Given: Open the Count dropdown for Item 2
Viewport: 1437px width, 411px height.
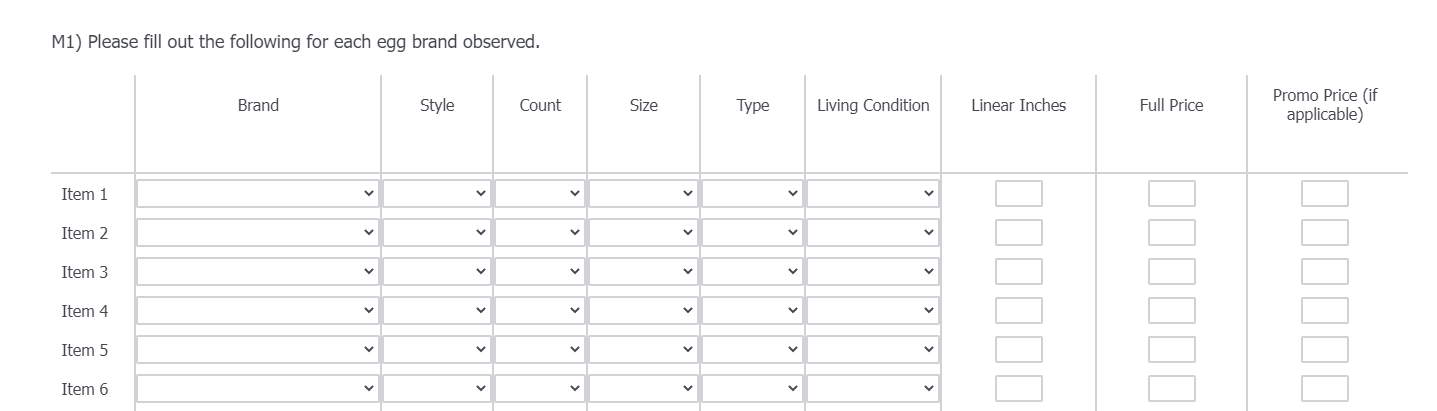Looking at the screenshot, I should pos(540,233).
